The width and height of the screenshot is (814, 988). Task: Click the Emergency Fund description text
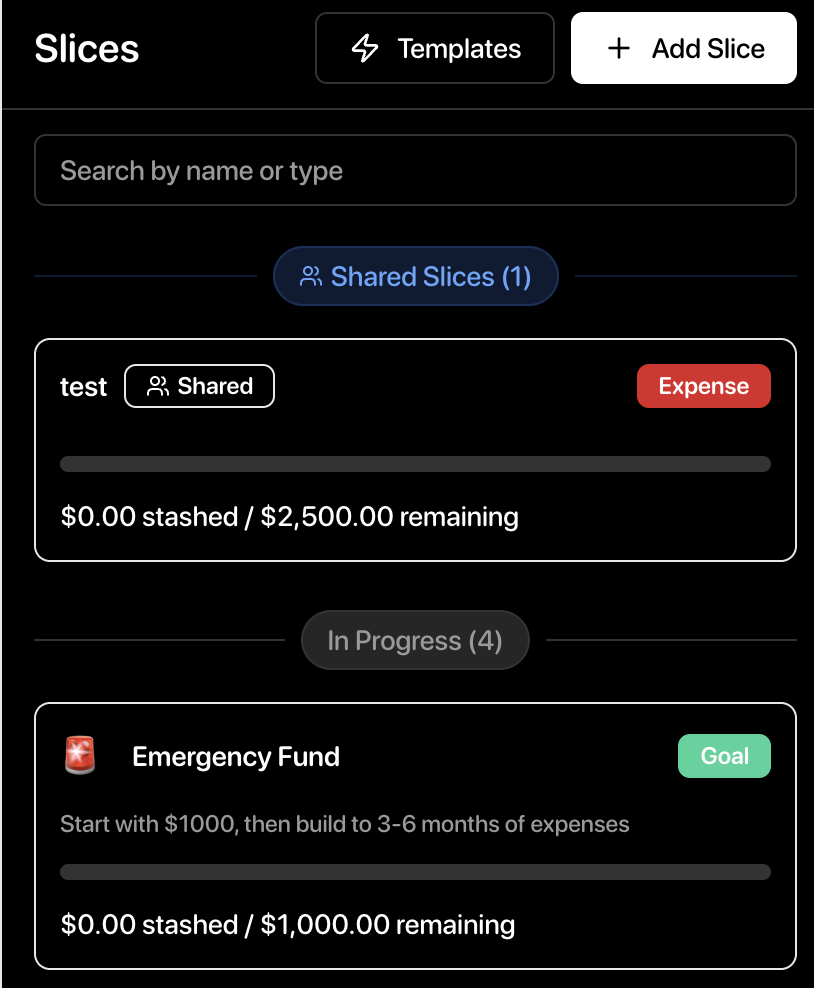[x=345, y=825]
